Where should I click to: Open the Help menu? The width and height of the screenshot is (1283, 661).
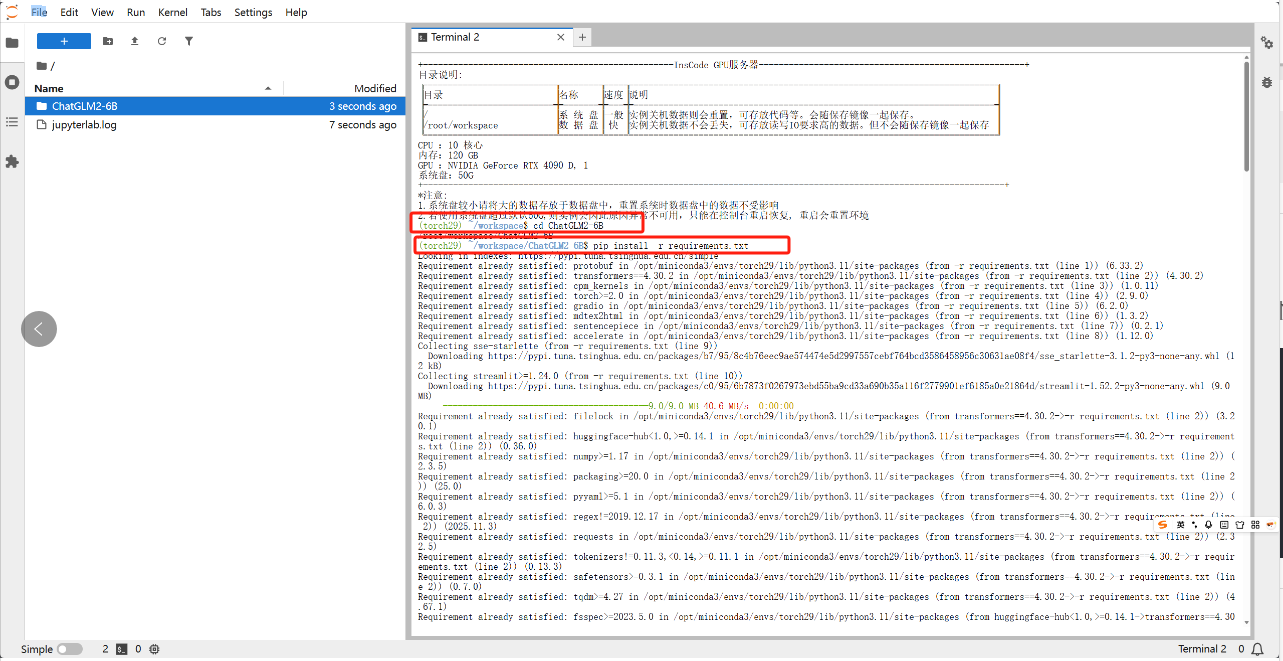coord(296,12)
